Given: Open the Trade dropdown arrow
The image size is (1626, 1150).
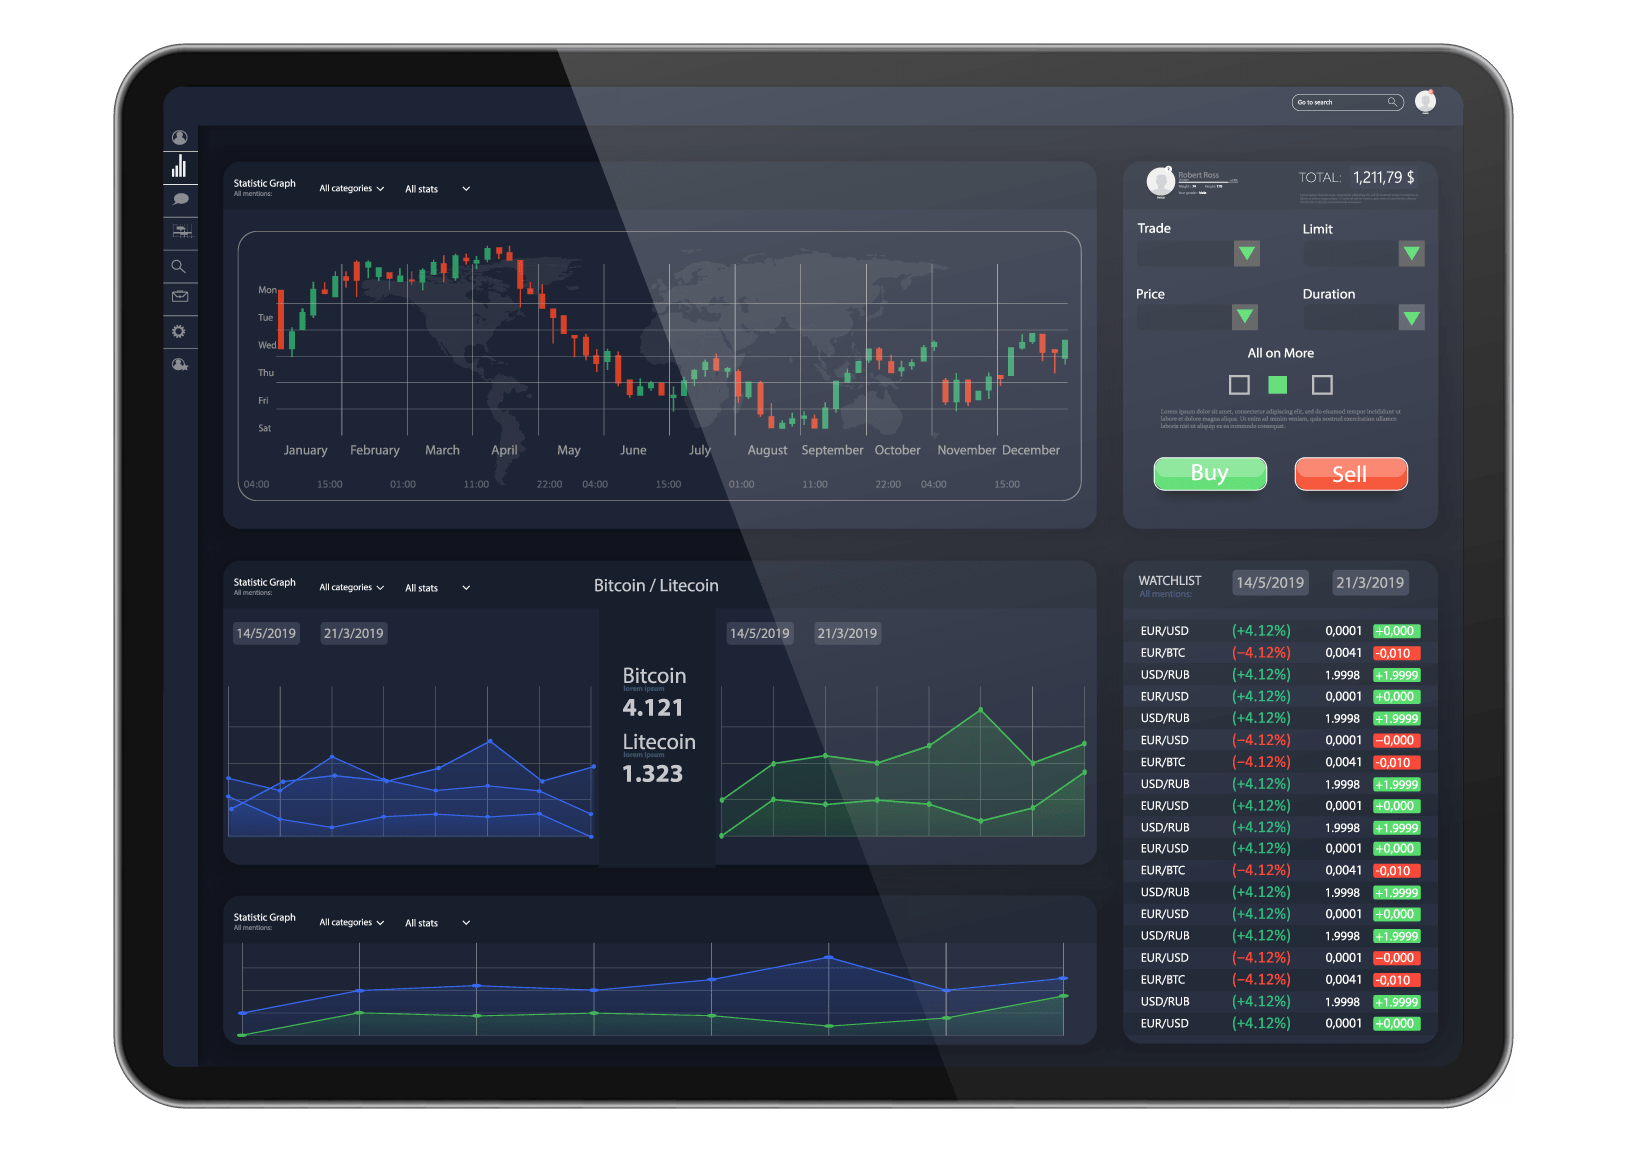Looking at the screenshot, I should (1247, 253).
